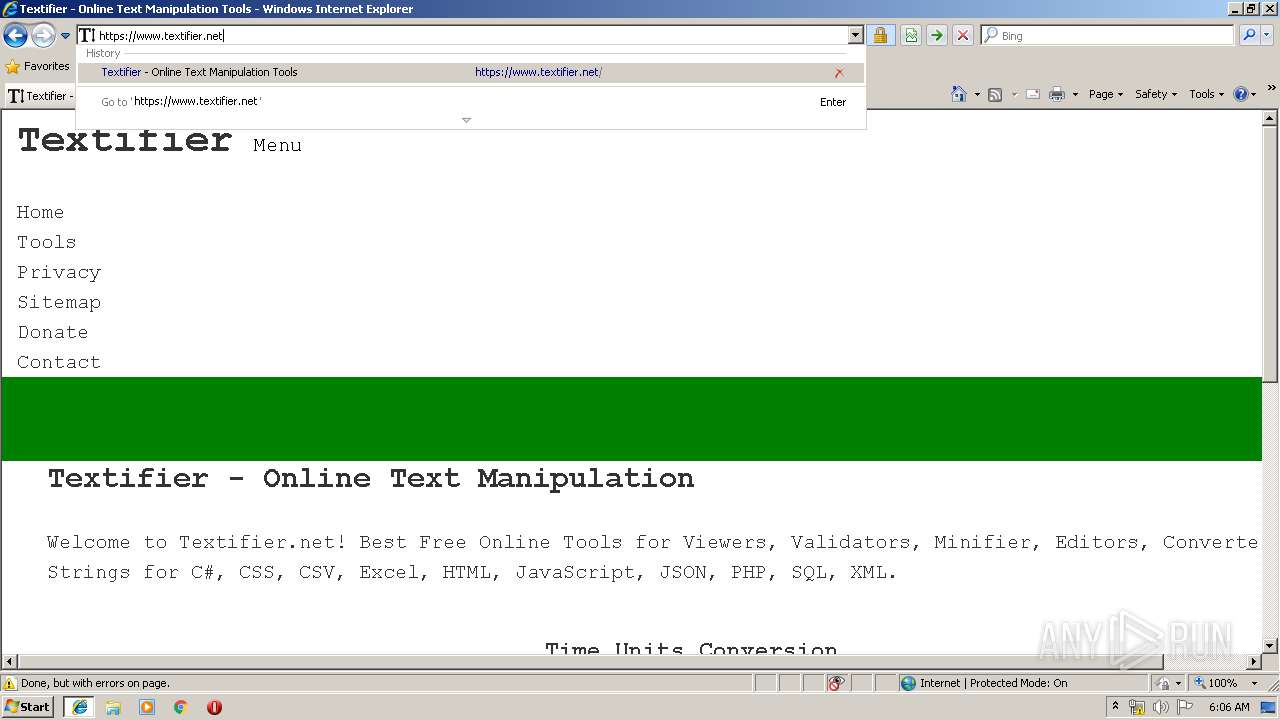The height and width of the screenshot is (720, 1280).
Task: Click the Windows Start button
Action: [27, 707]
